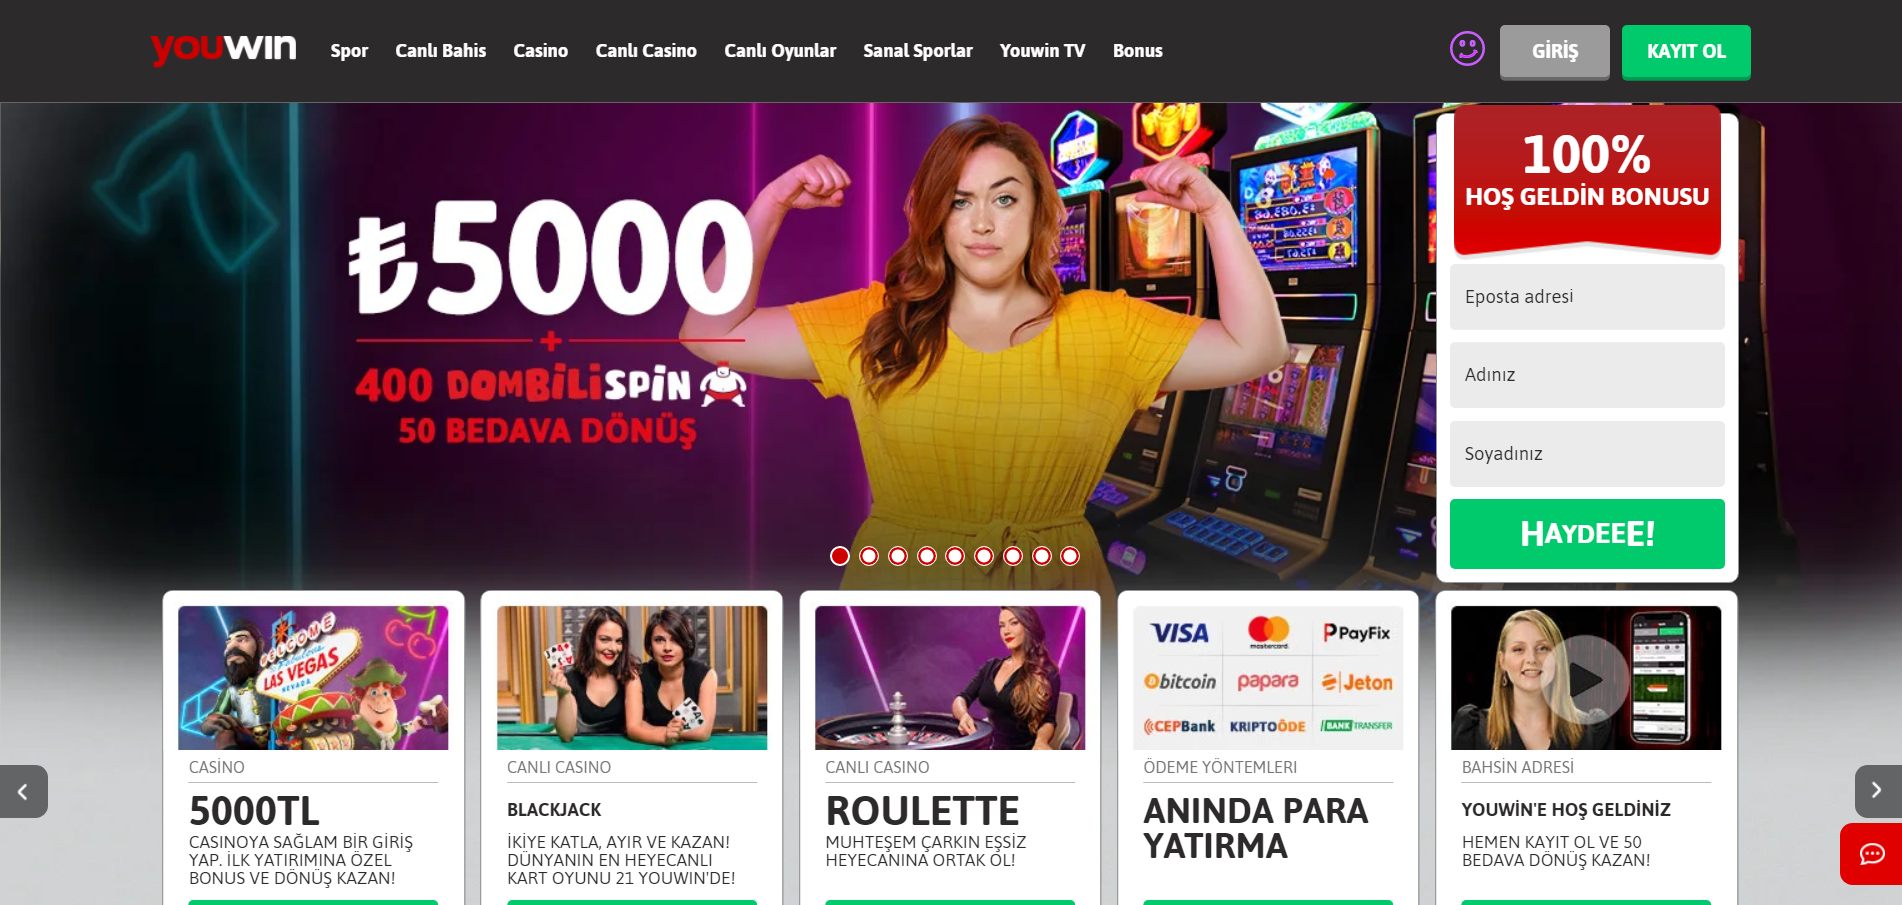Click the GİRİŞ login button
Screen dimensions: 1902x905
tap(1554, 52)
